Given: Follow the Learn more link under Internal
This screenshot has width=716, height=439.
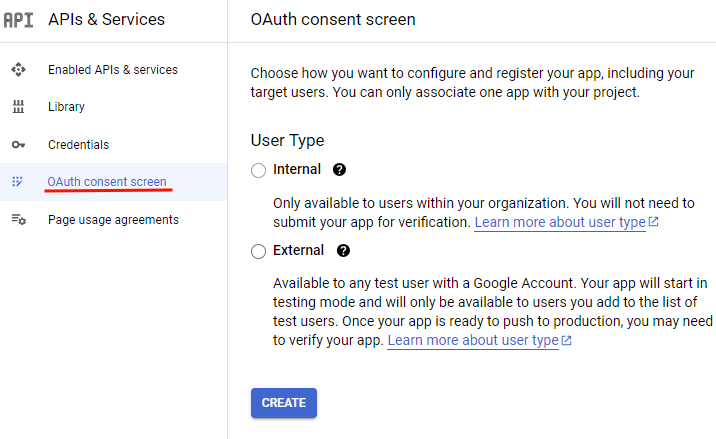Looking at the screenshot, I should coord(559,222).
